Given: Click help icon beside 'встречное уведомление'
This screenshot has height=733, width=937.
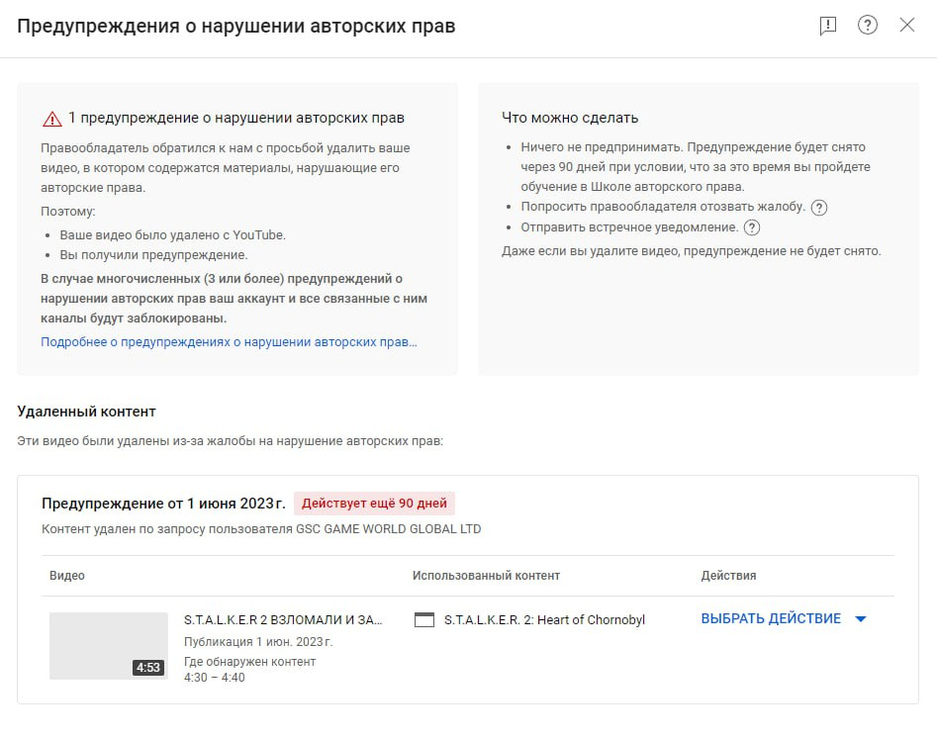Looking at the screenshot, I should [752, 228].
